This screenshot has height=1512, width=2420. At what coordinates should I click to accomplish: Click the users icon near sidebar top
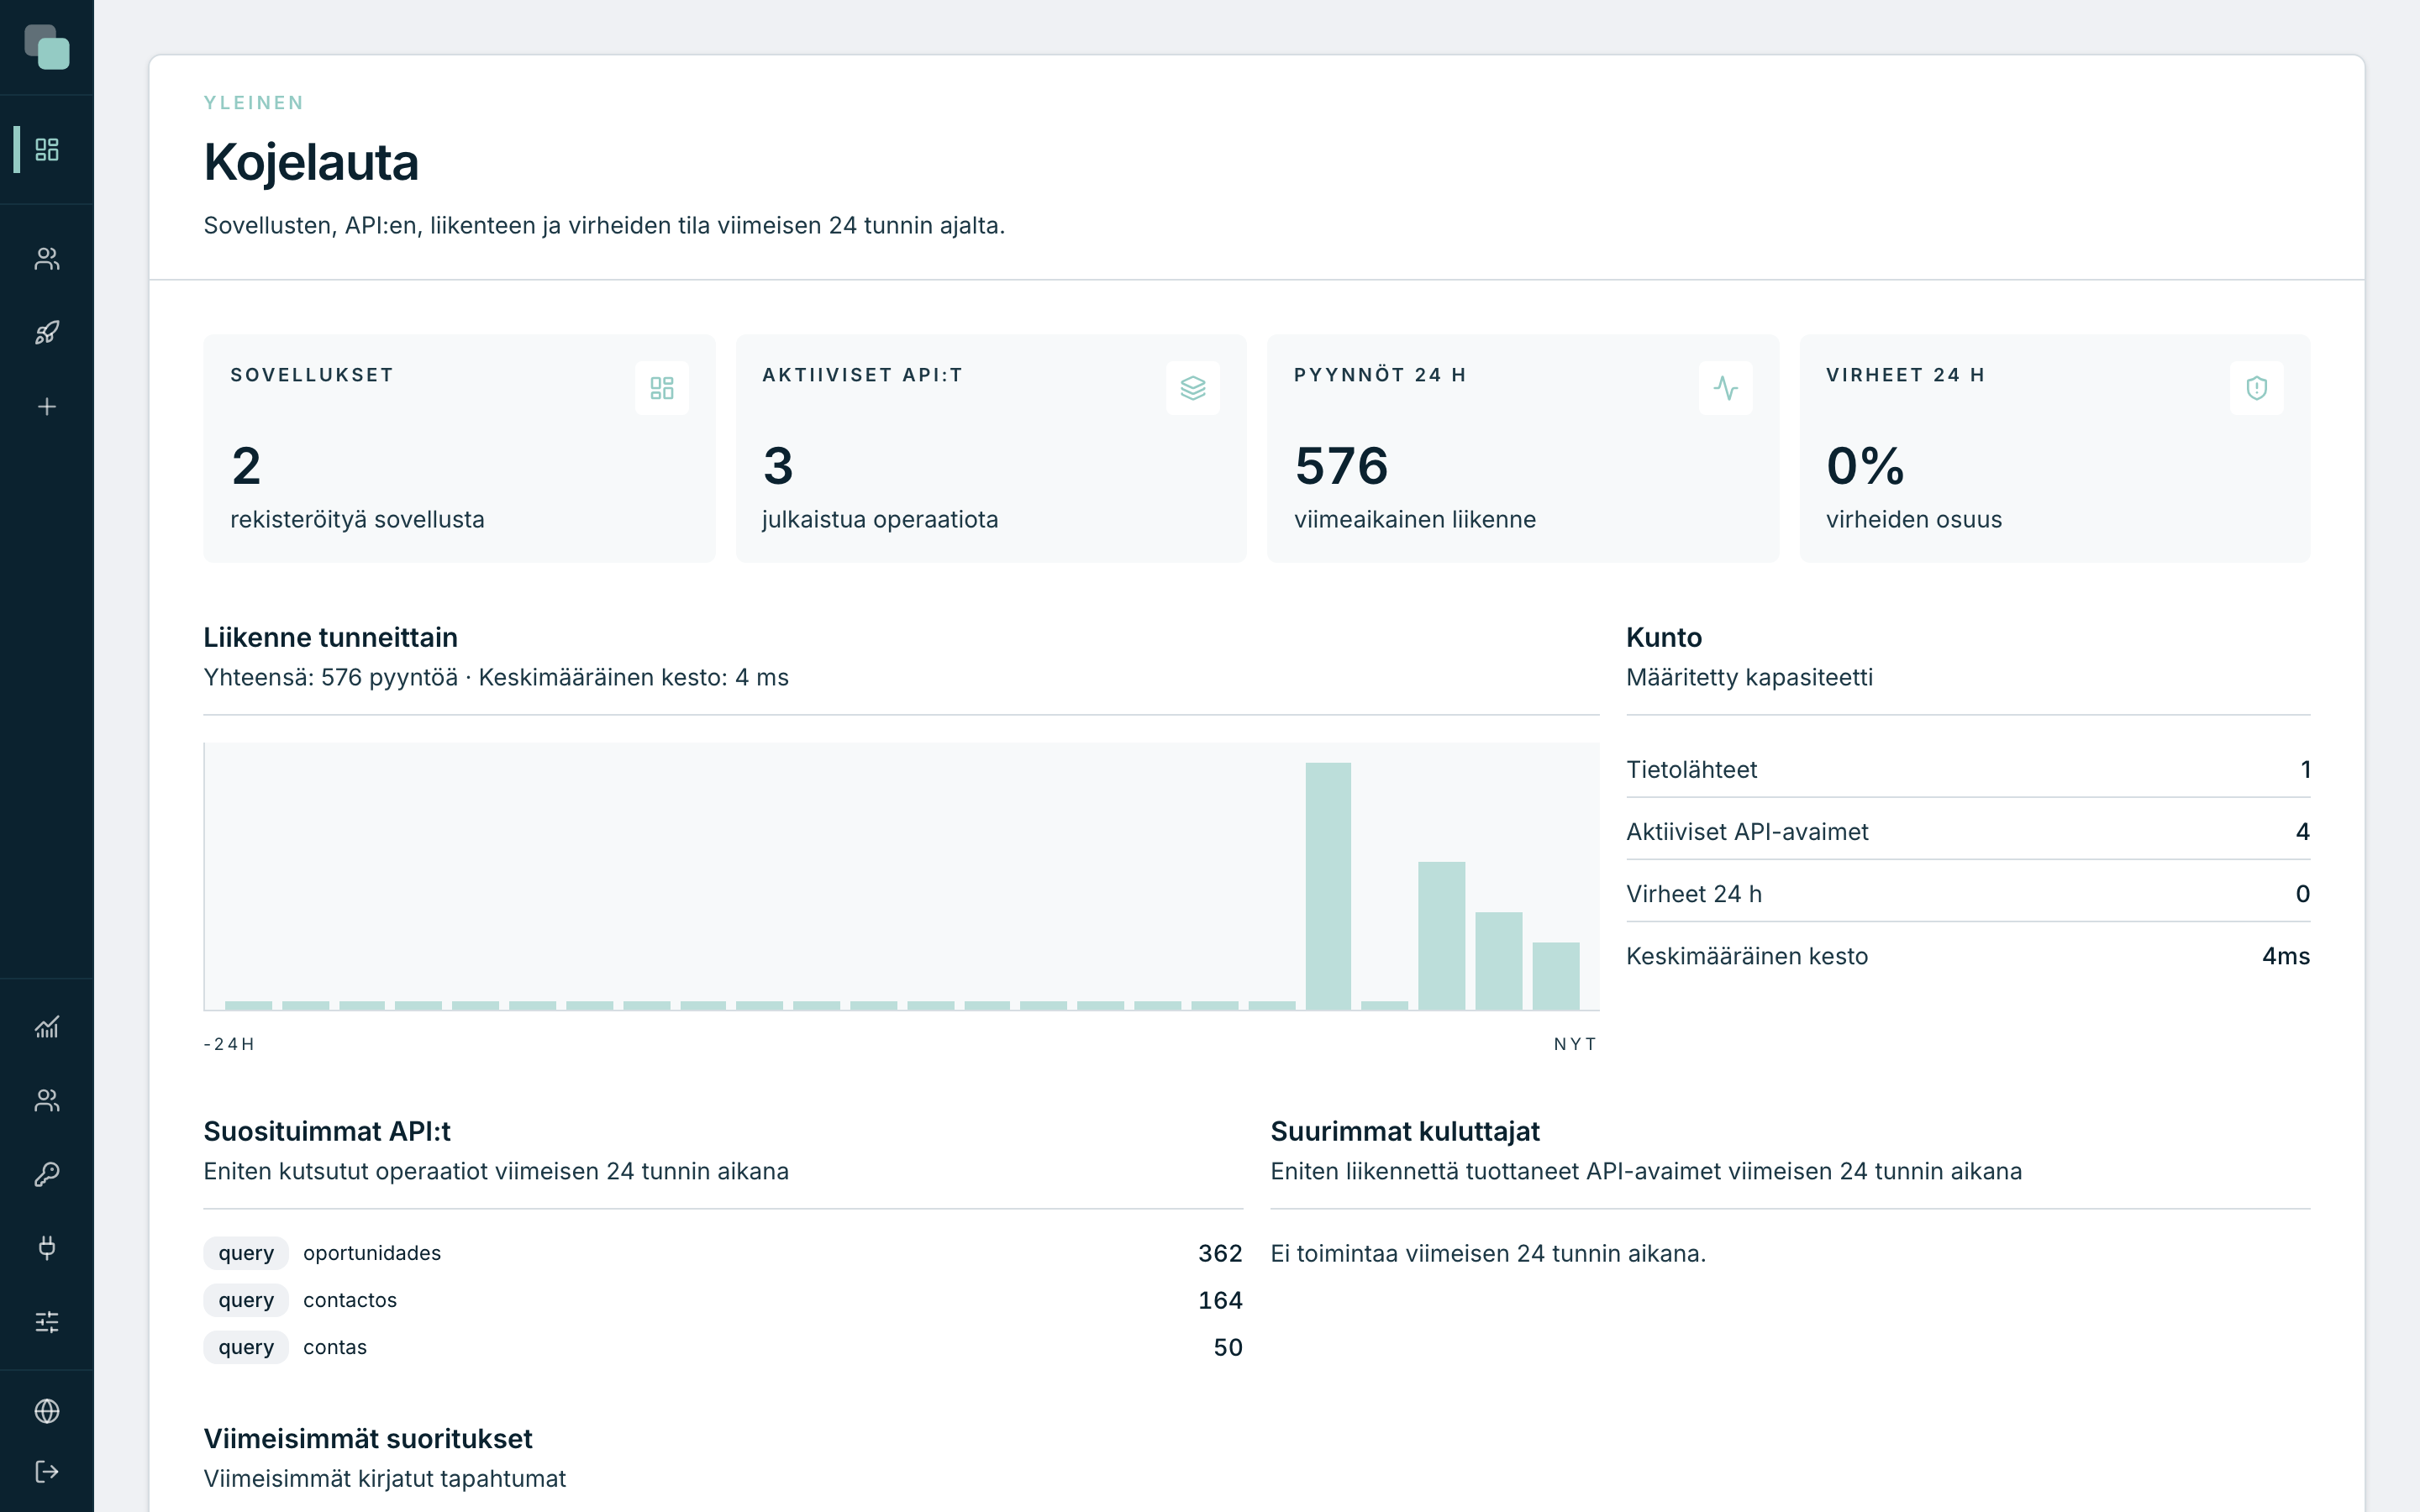[47, 259]
